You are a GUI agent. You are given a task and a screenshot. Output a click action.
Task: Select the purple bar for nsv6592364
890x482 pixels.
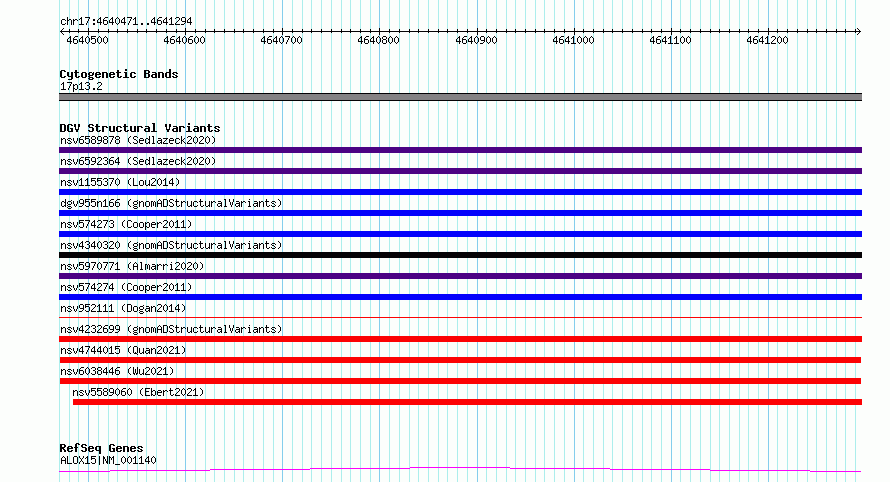460,171
